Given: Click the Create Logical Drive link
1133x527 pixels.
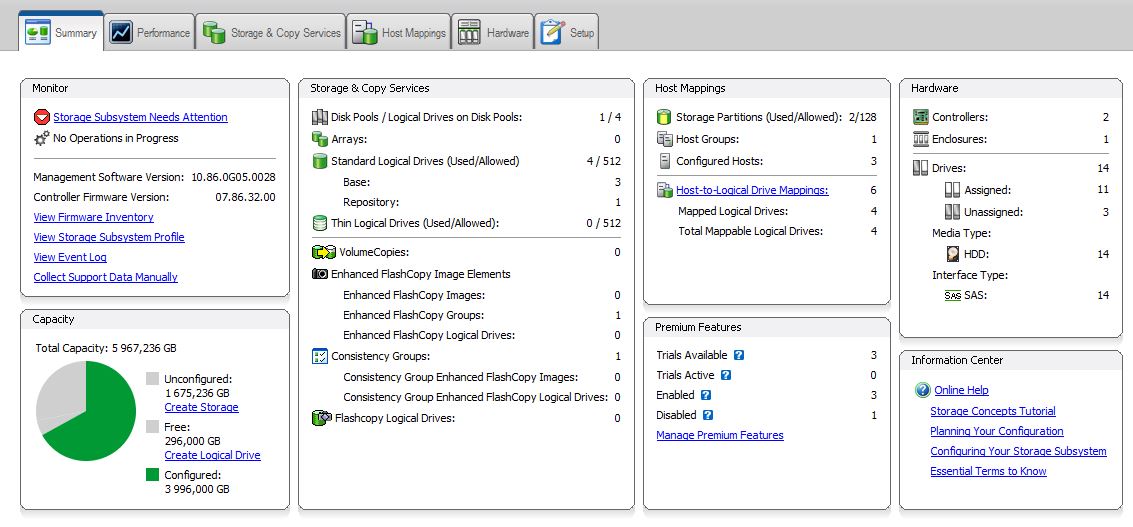Looking at the screenshot, I should point(212,455).
